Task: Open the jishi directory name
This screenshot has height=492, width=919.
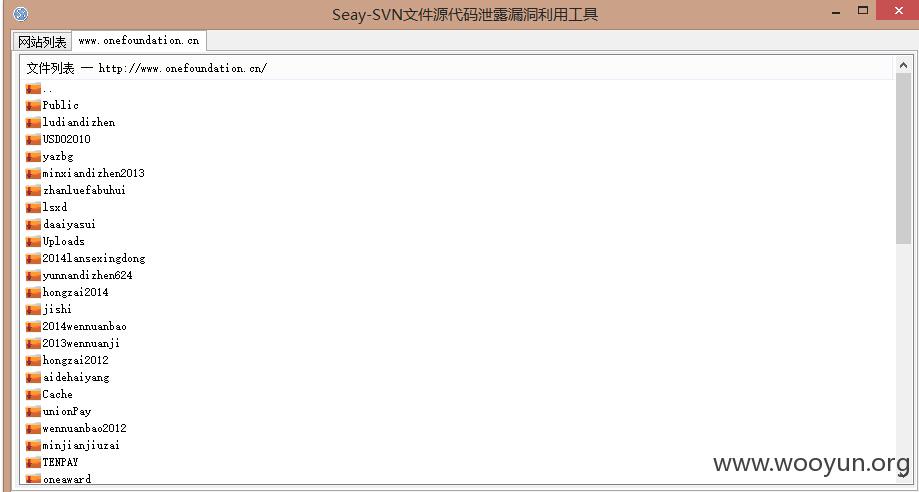Action: [57, 309]
